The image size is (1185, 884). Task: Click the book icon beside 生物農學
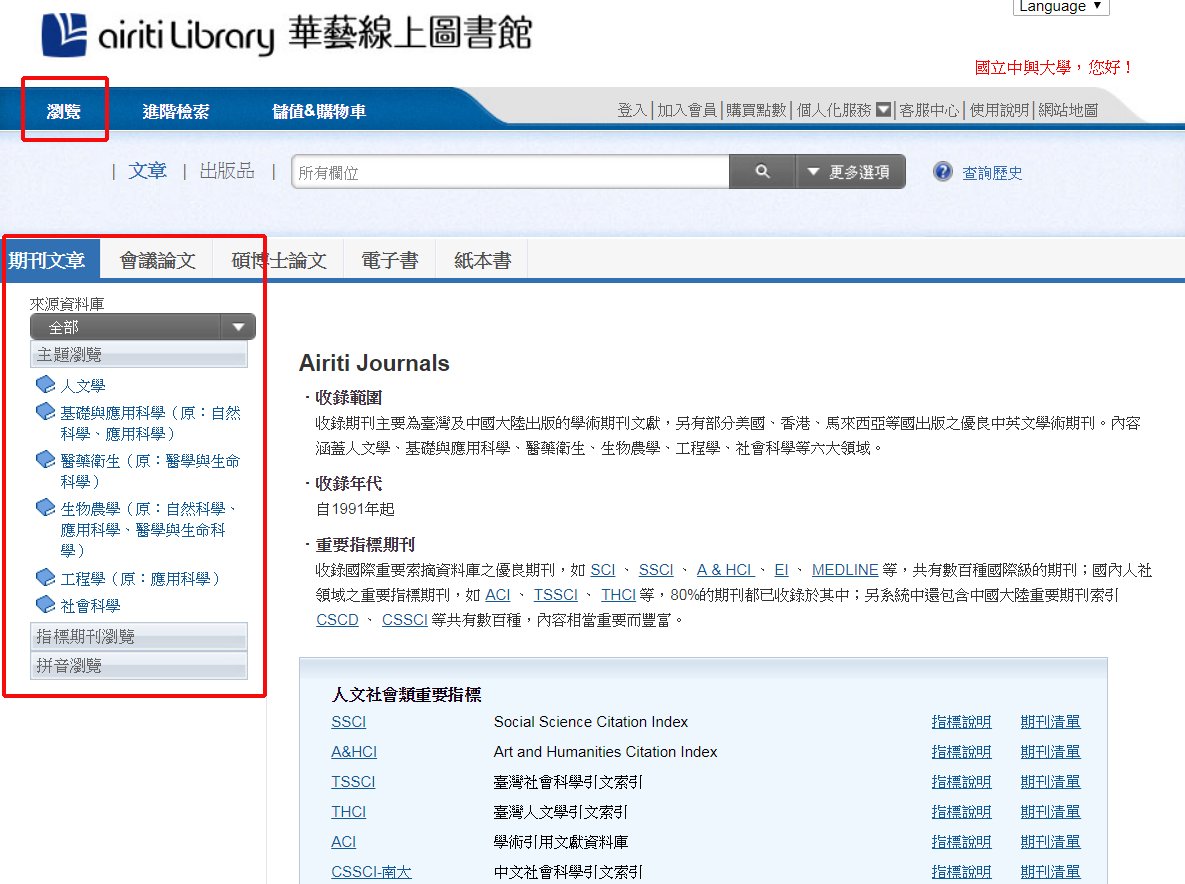(x=45, y=507)
